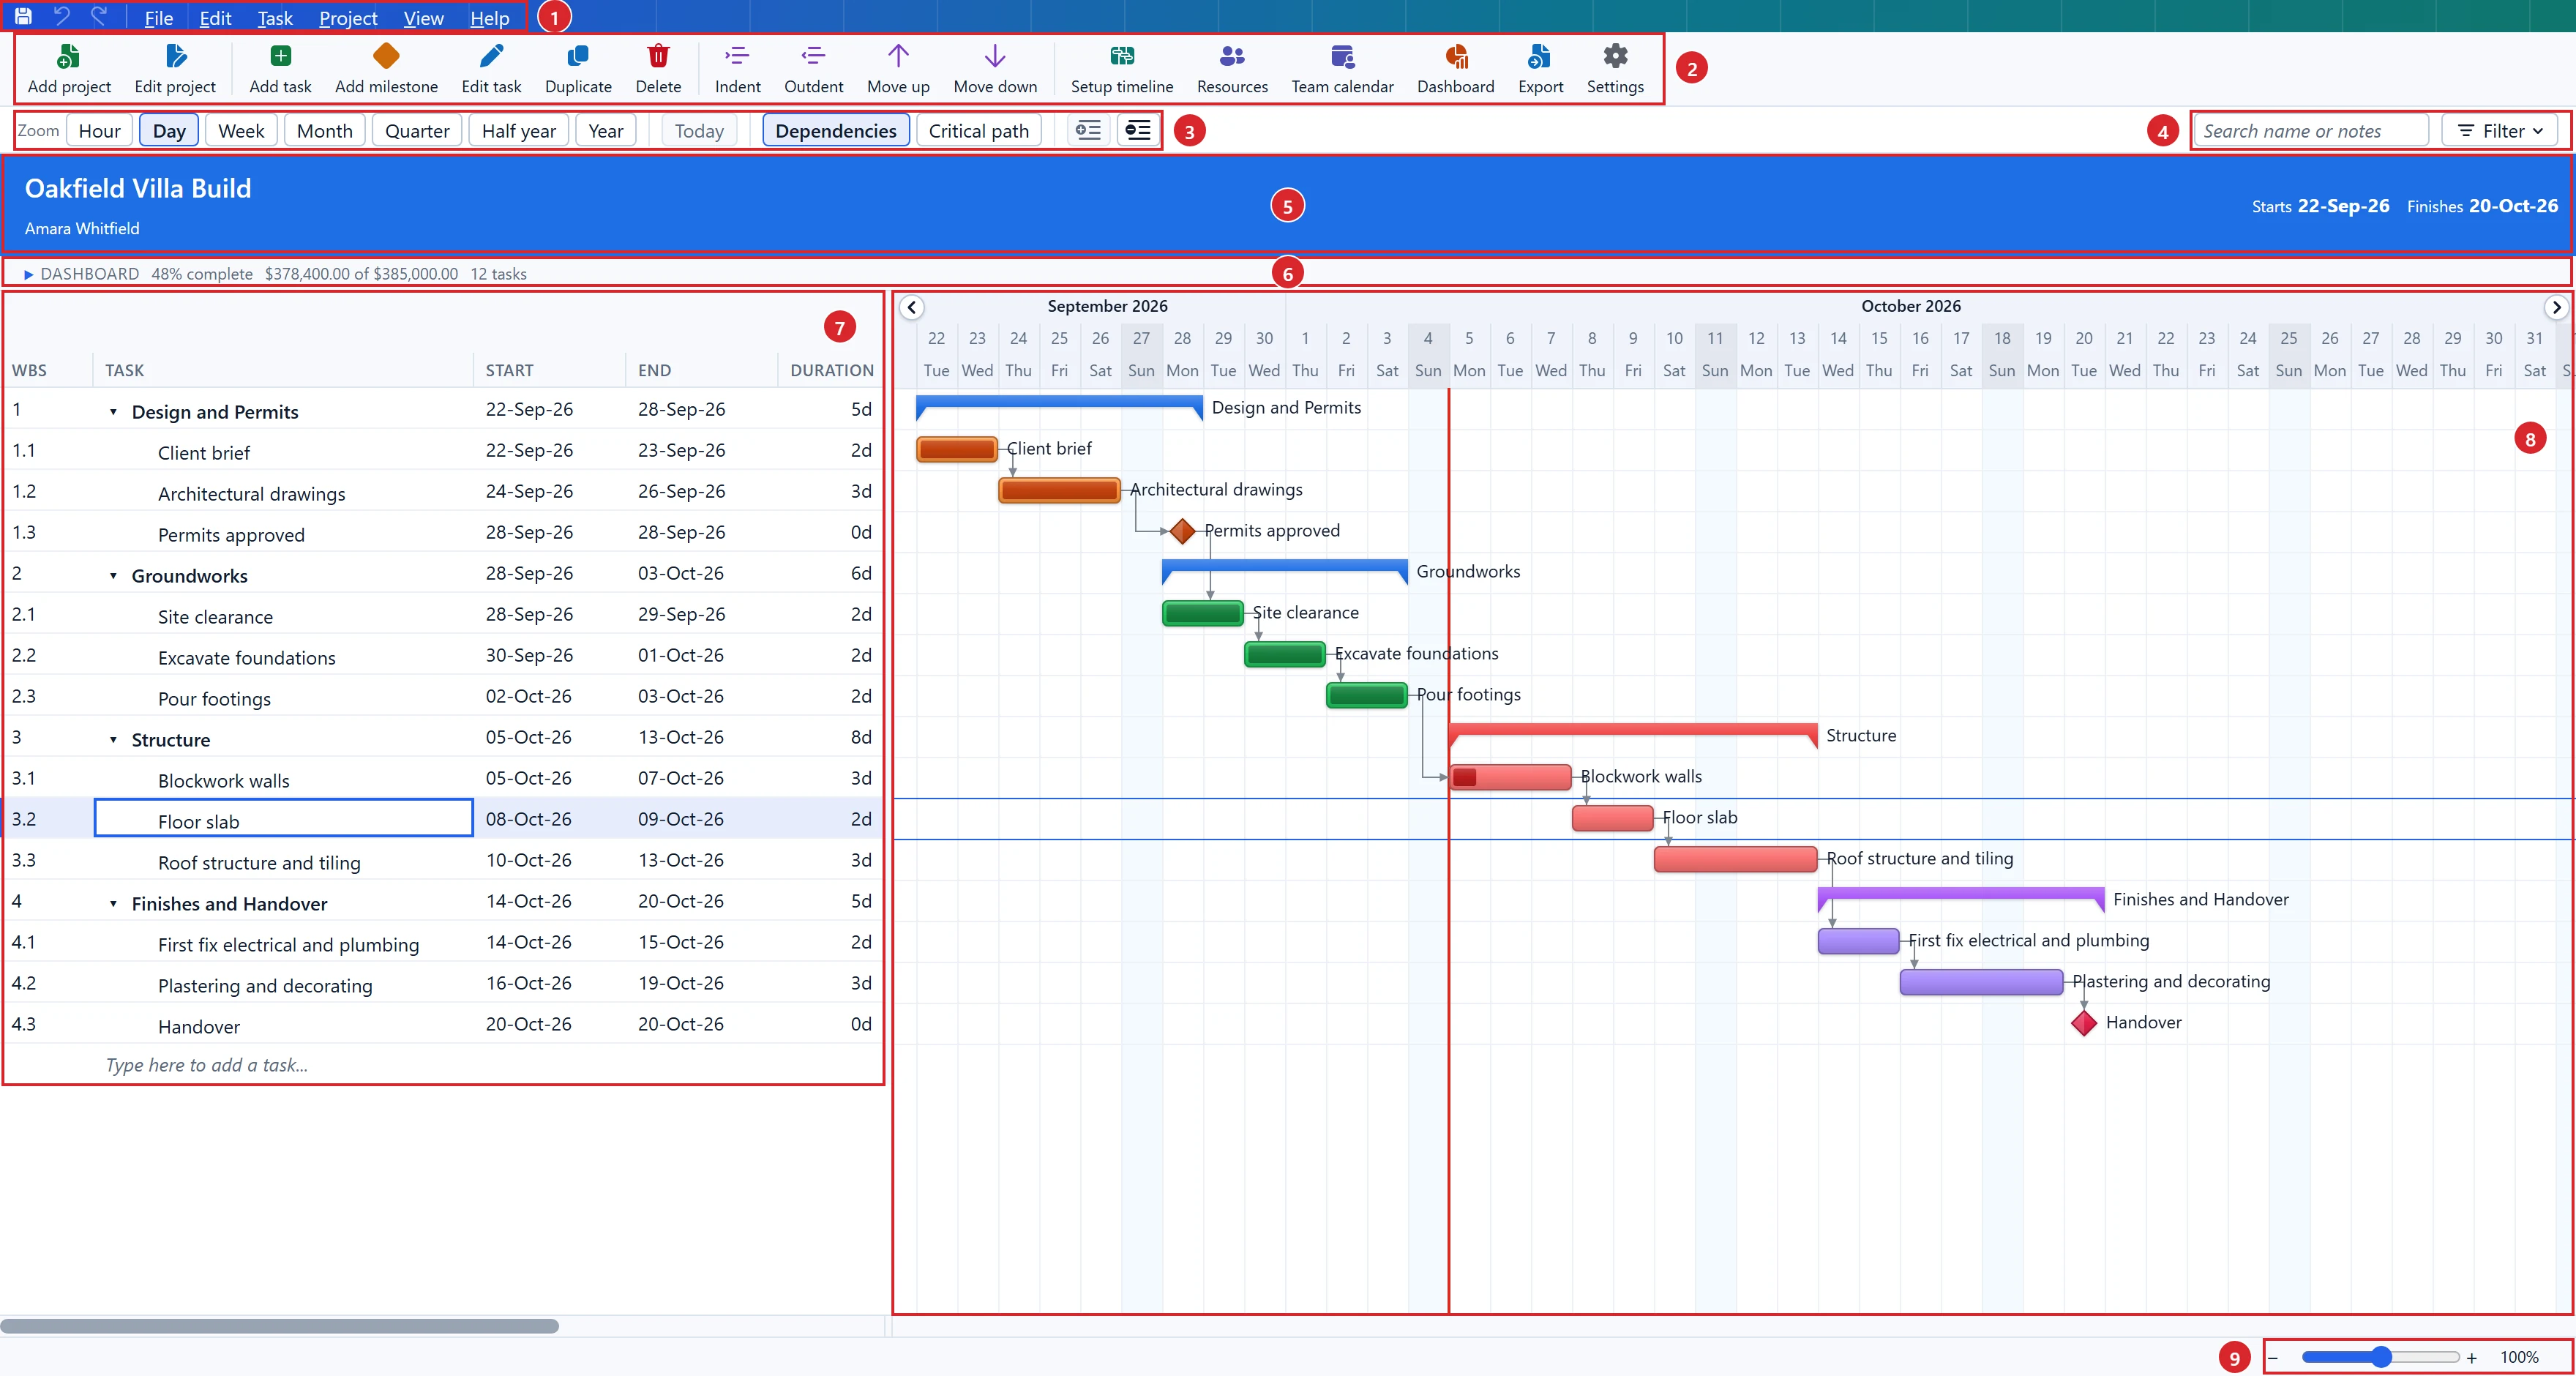
Task: Open the View menu
Action: pyautogui.click(x=423, y=18)
